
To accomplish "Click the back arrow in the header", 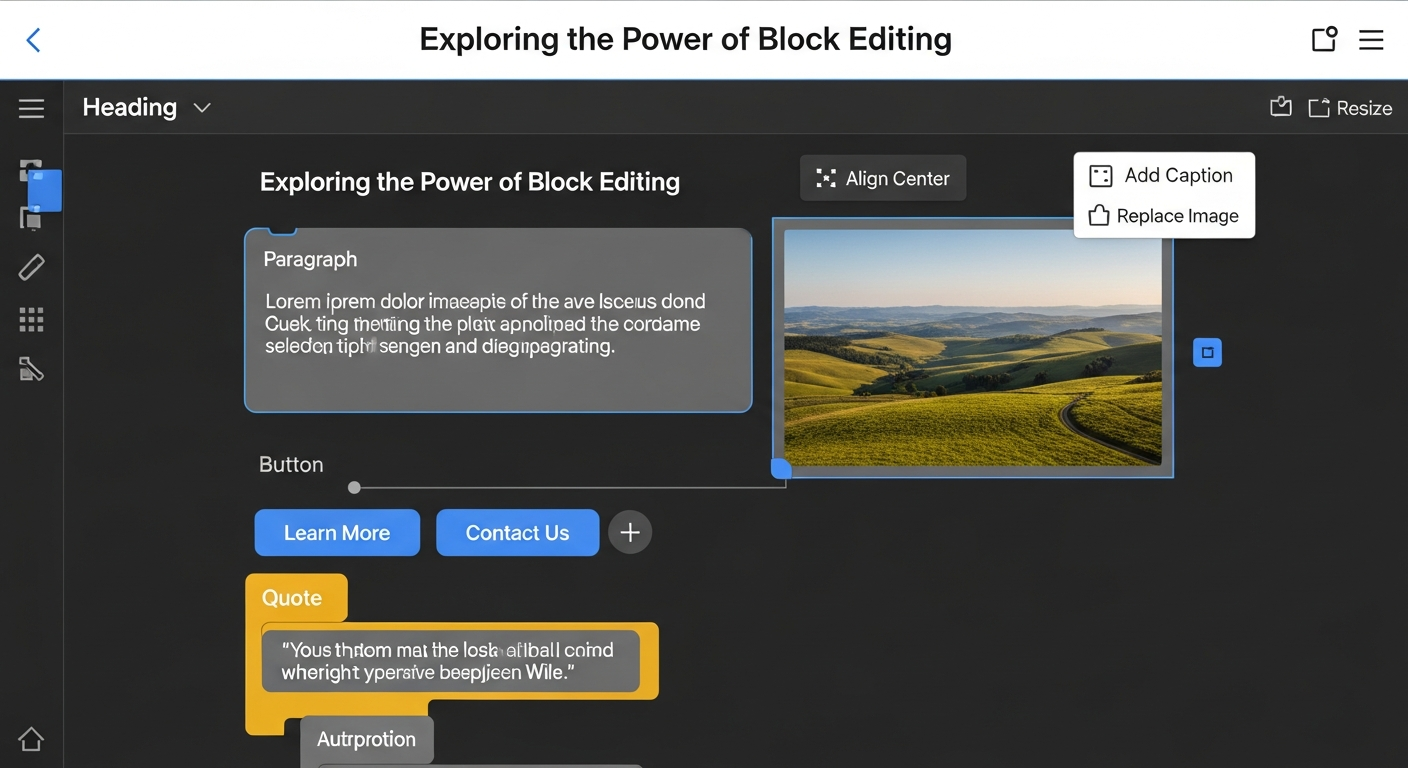I will point(33,40).
